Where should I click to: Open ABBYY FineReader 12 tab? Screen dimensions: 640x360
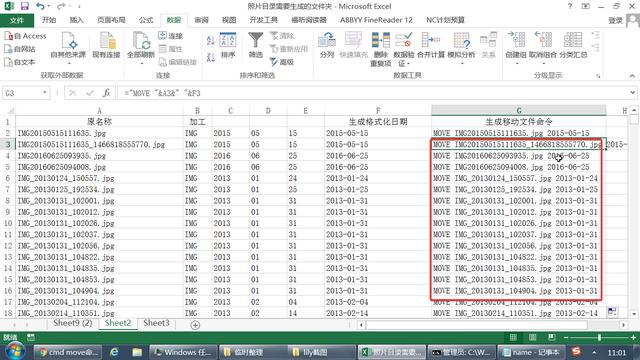(376, 20)
